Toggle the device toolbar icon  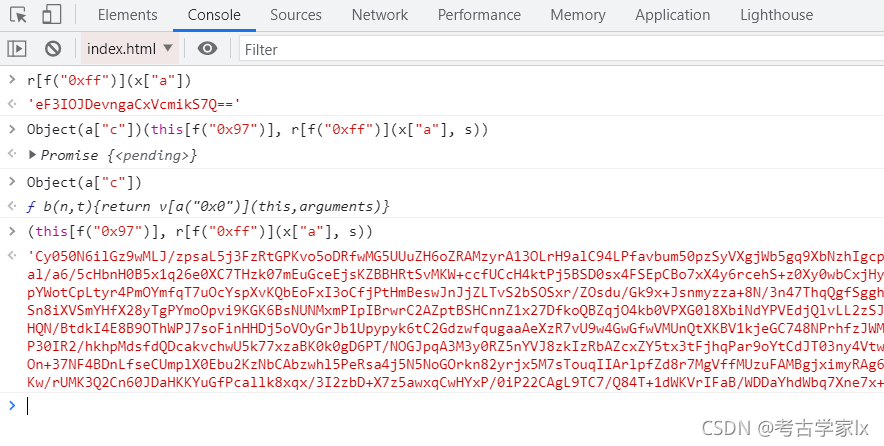click(x=51, y=15)
